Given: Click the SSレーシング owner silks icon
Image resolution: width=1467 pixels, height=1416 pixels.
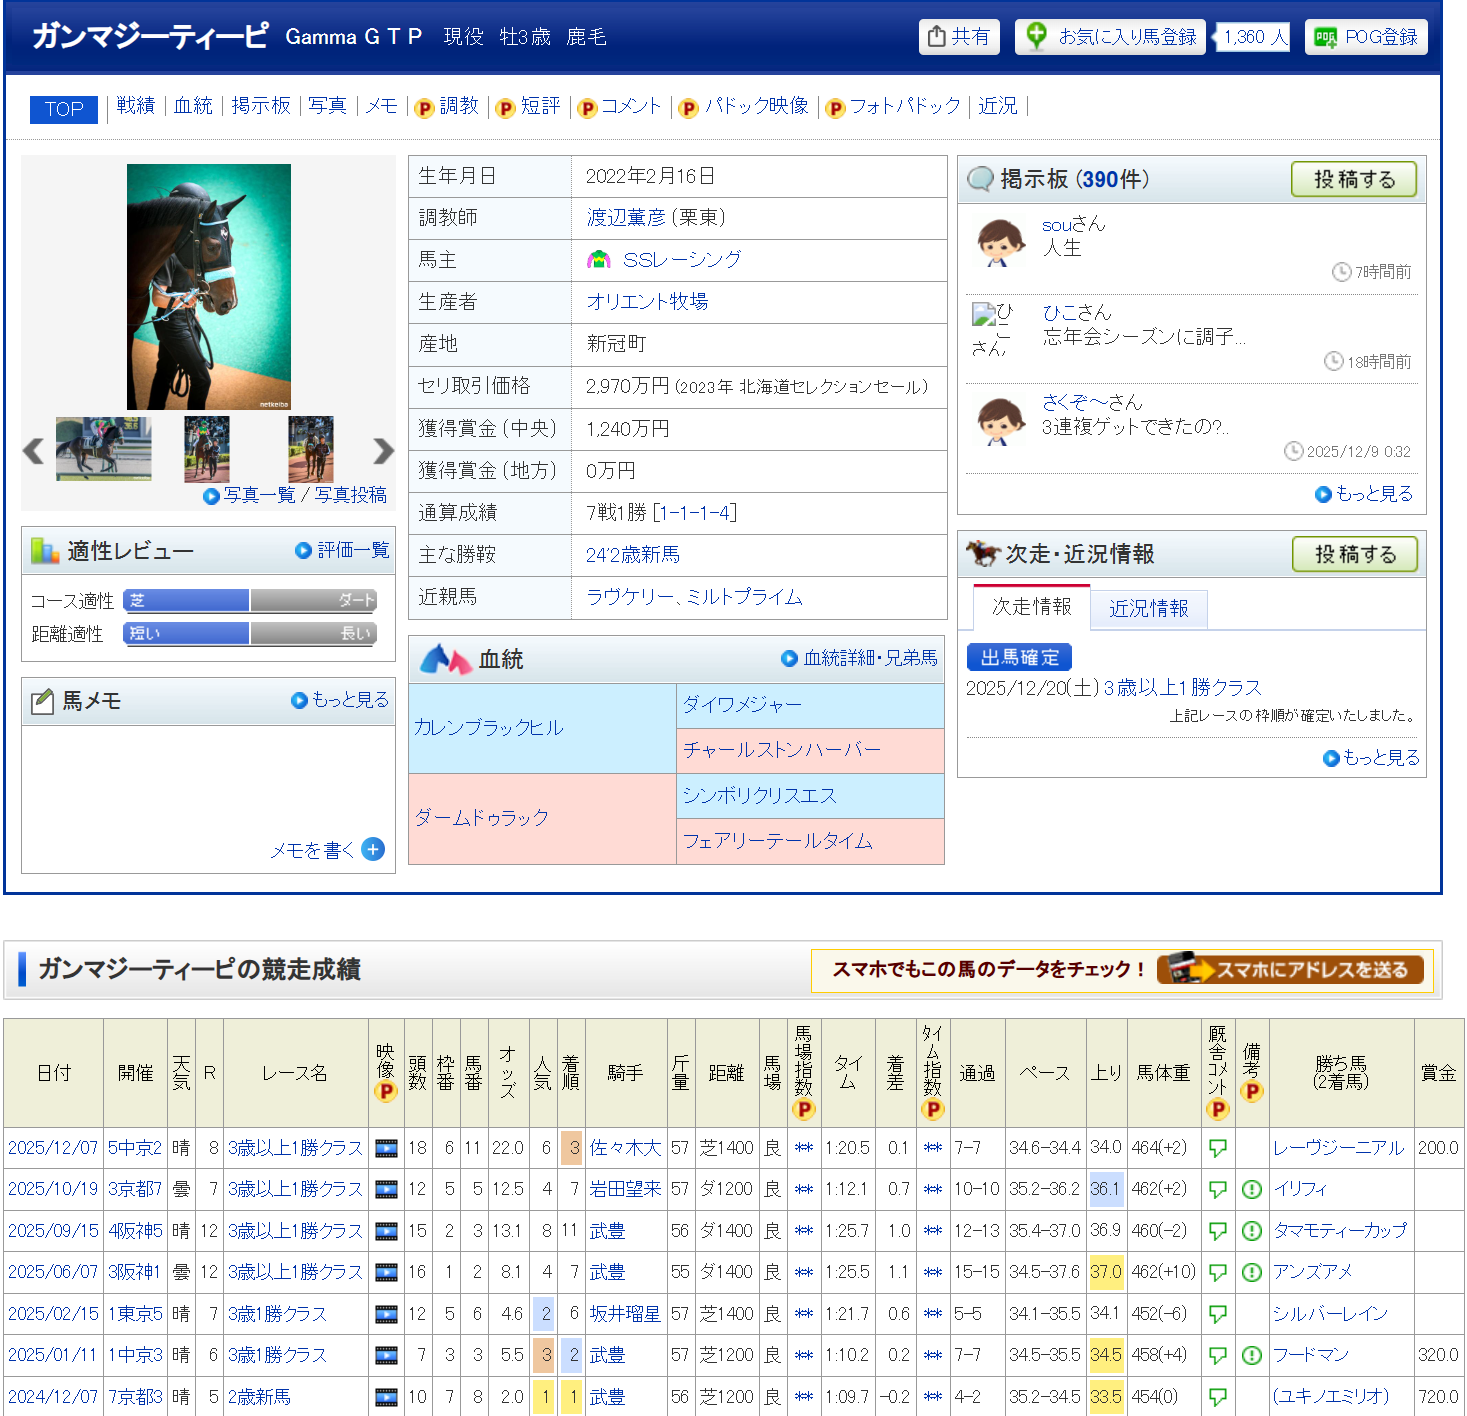Looking at the screenshot, I should pyautogui.click(x=599, y=260).
